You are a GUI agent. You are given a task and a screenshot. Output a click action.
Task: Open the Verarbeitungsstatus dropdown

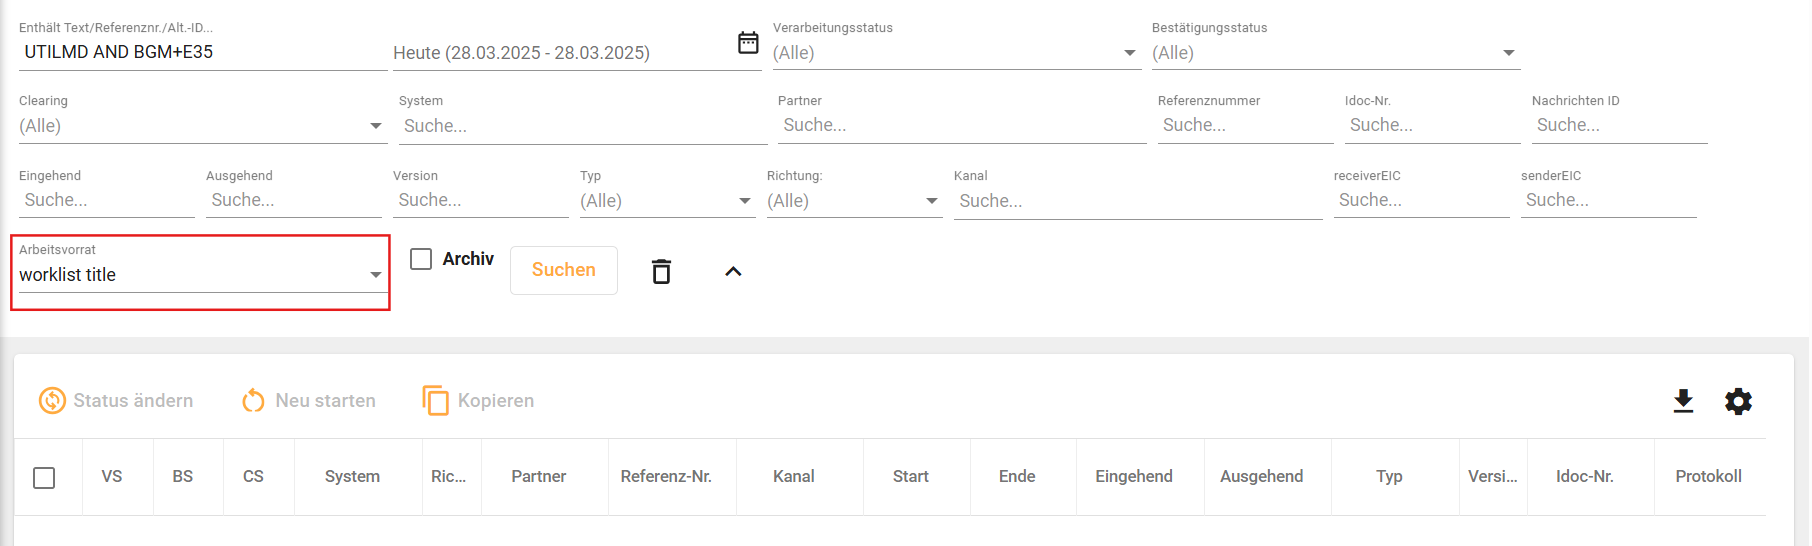tap(955, 53)
